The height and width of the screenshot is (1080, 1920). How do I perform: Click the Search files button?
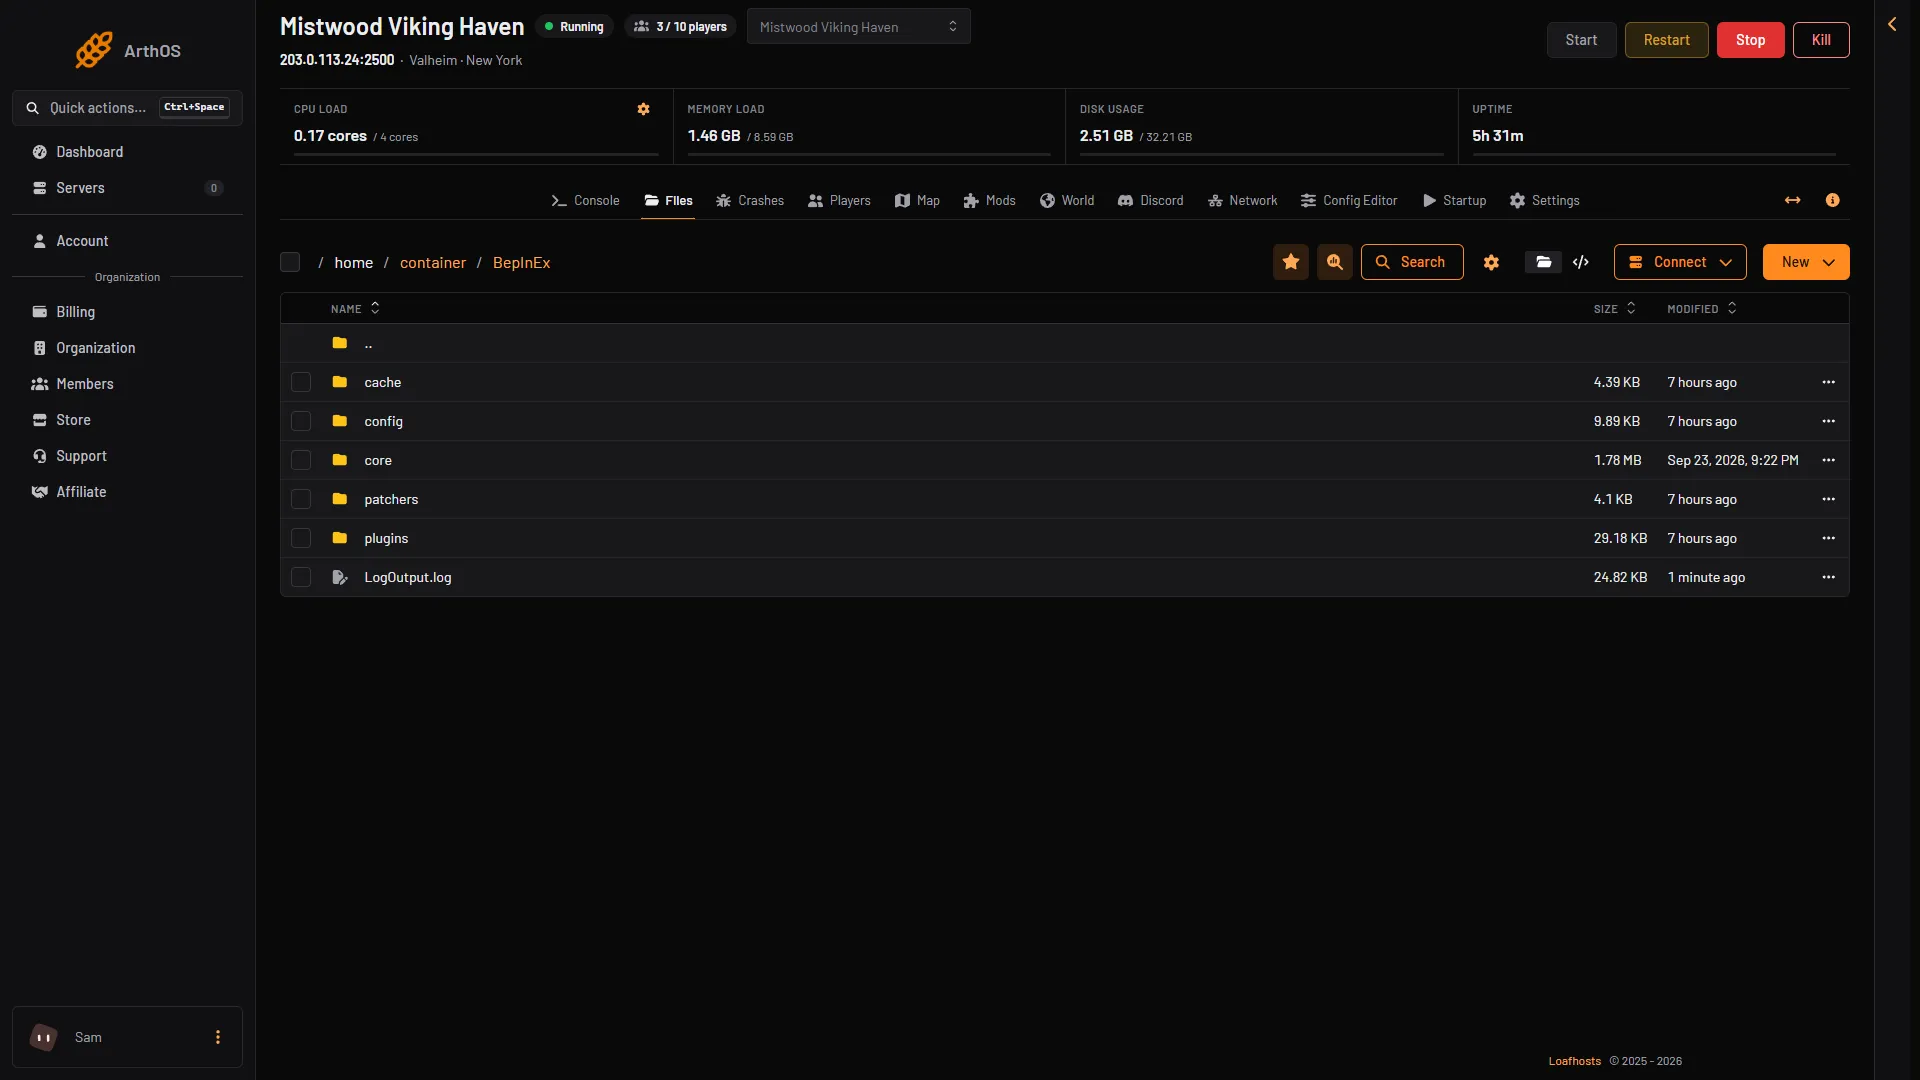1412,262
